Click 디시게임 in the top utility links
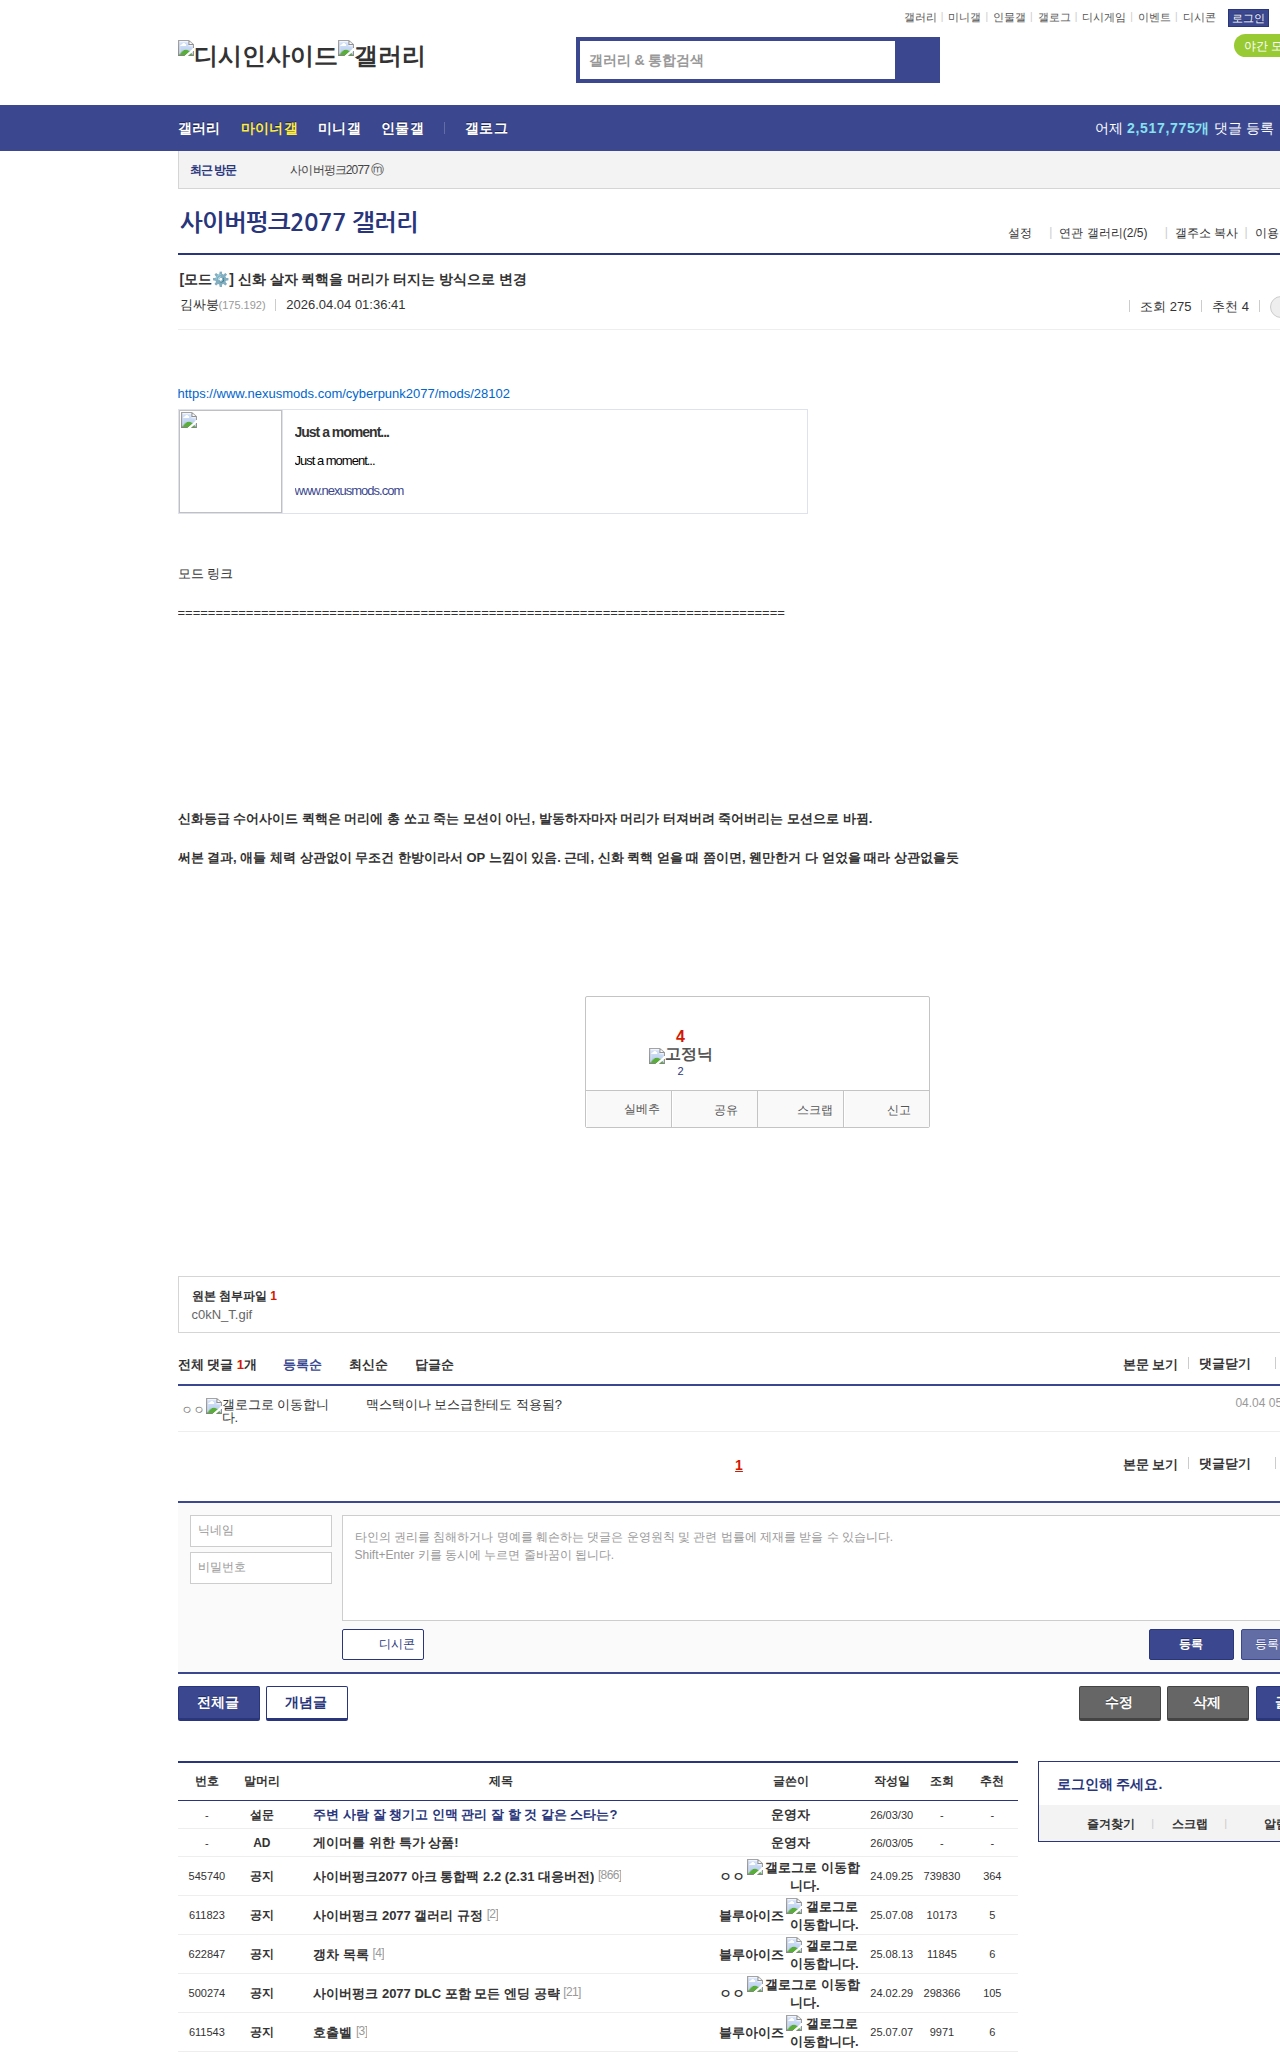 (x=1104, y=17)
